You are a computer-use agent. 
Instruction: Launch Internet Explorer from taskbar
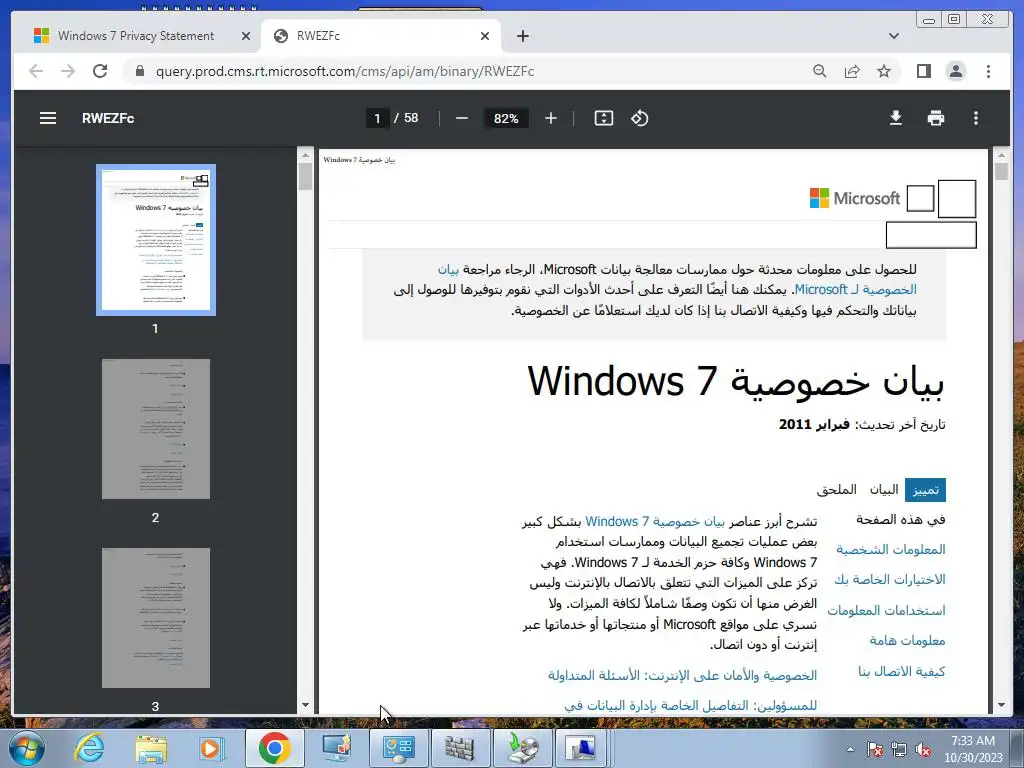[89, 748]
